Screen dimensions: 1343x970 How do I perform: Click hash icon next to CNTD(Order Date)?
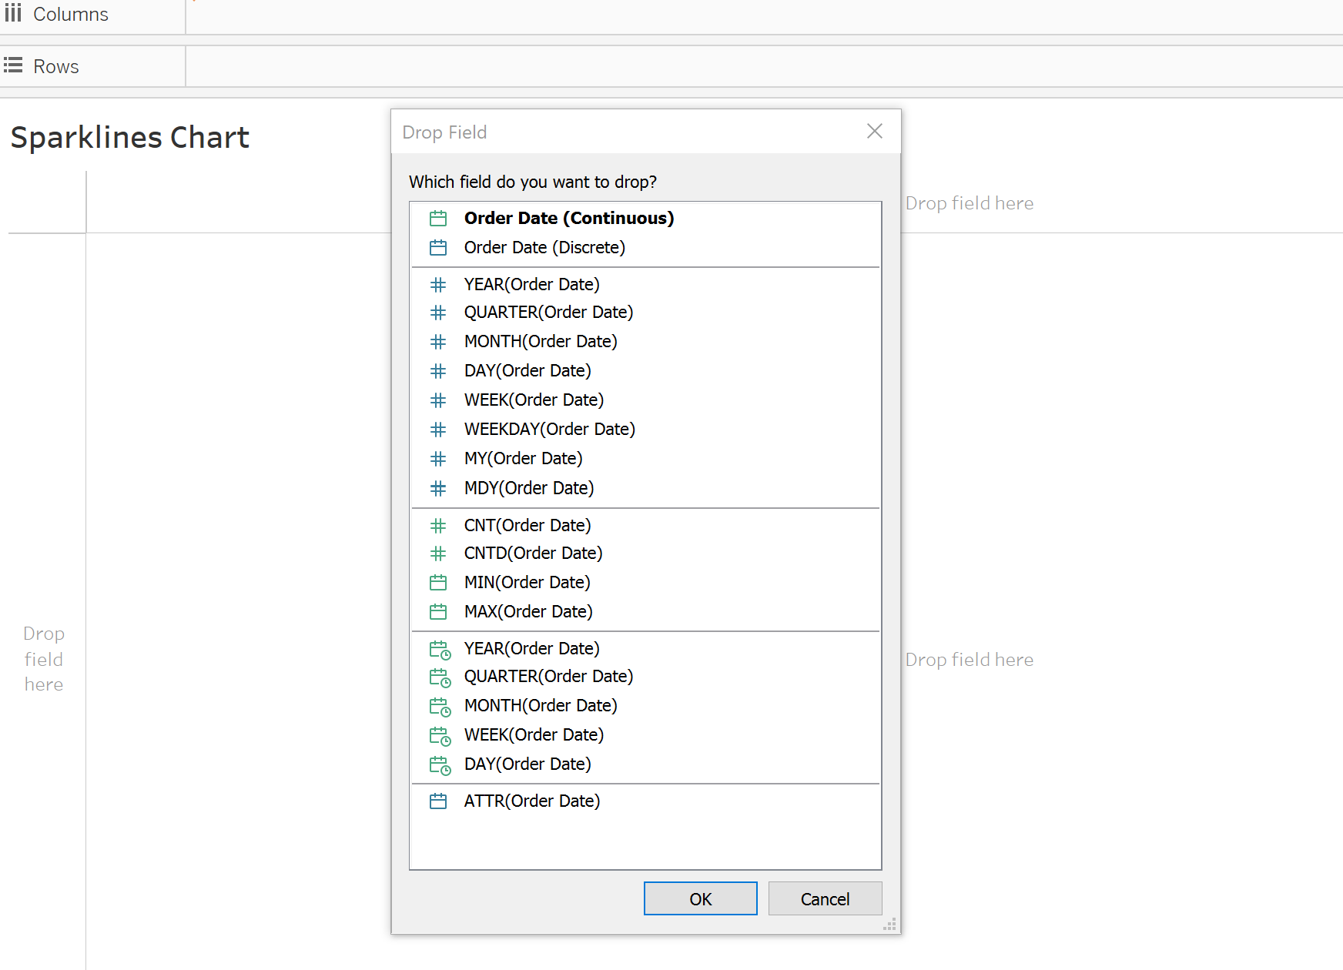pyautogui.click(x=438, y=553)
